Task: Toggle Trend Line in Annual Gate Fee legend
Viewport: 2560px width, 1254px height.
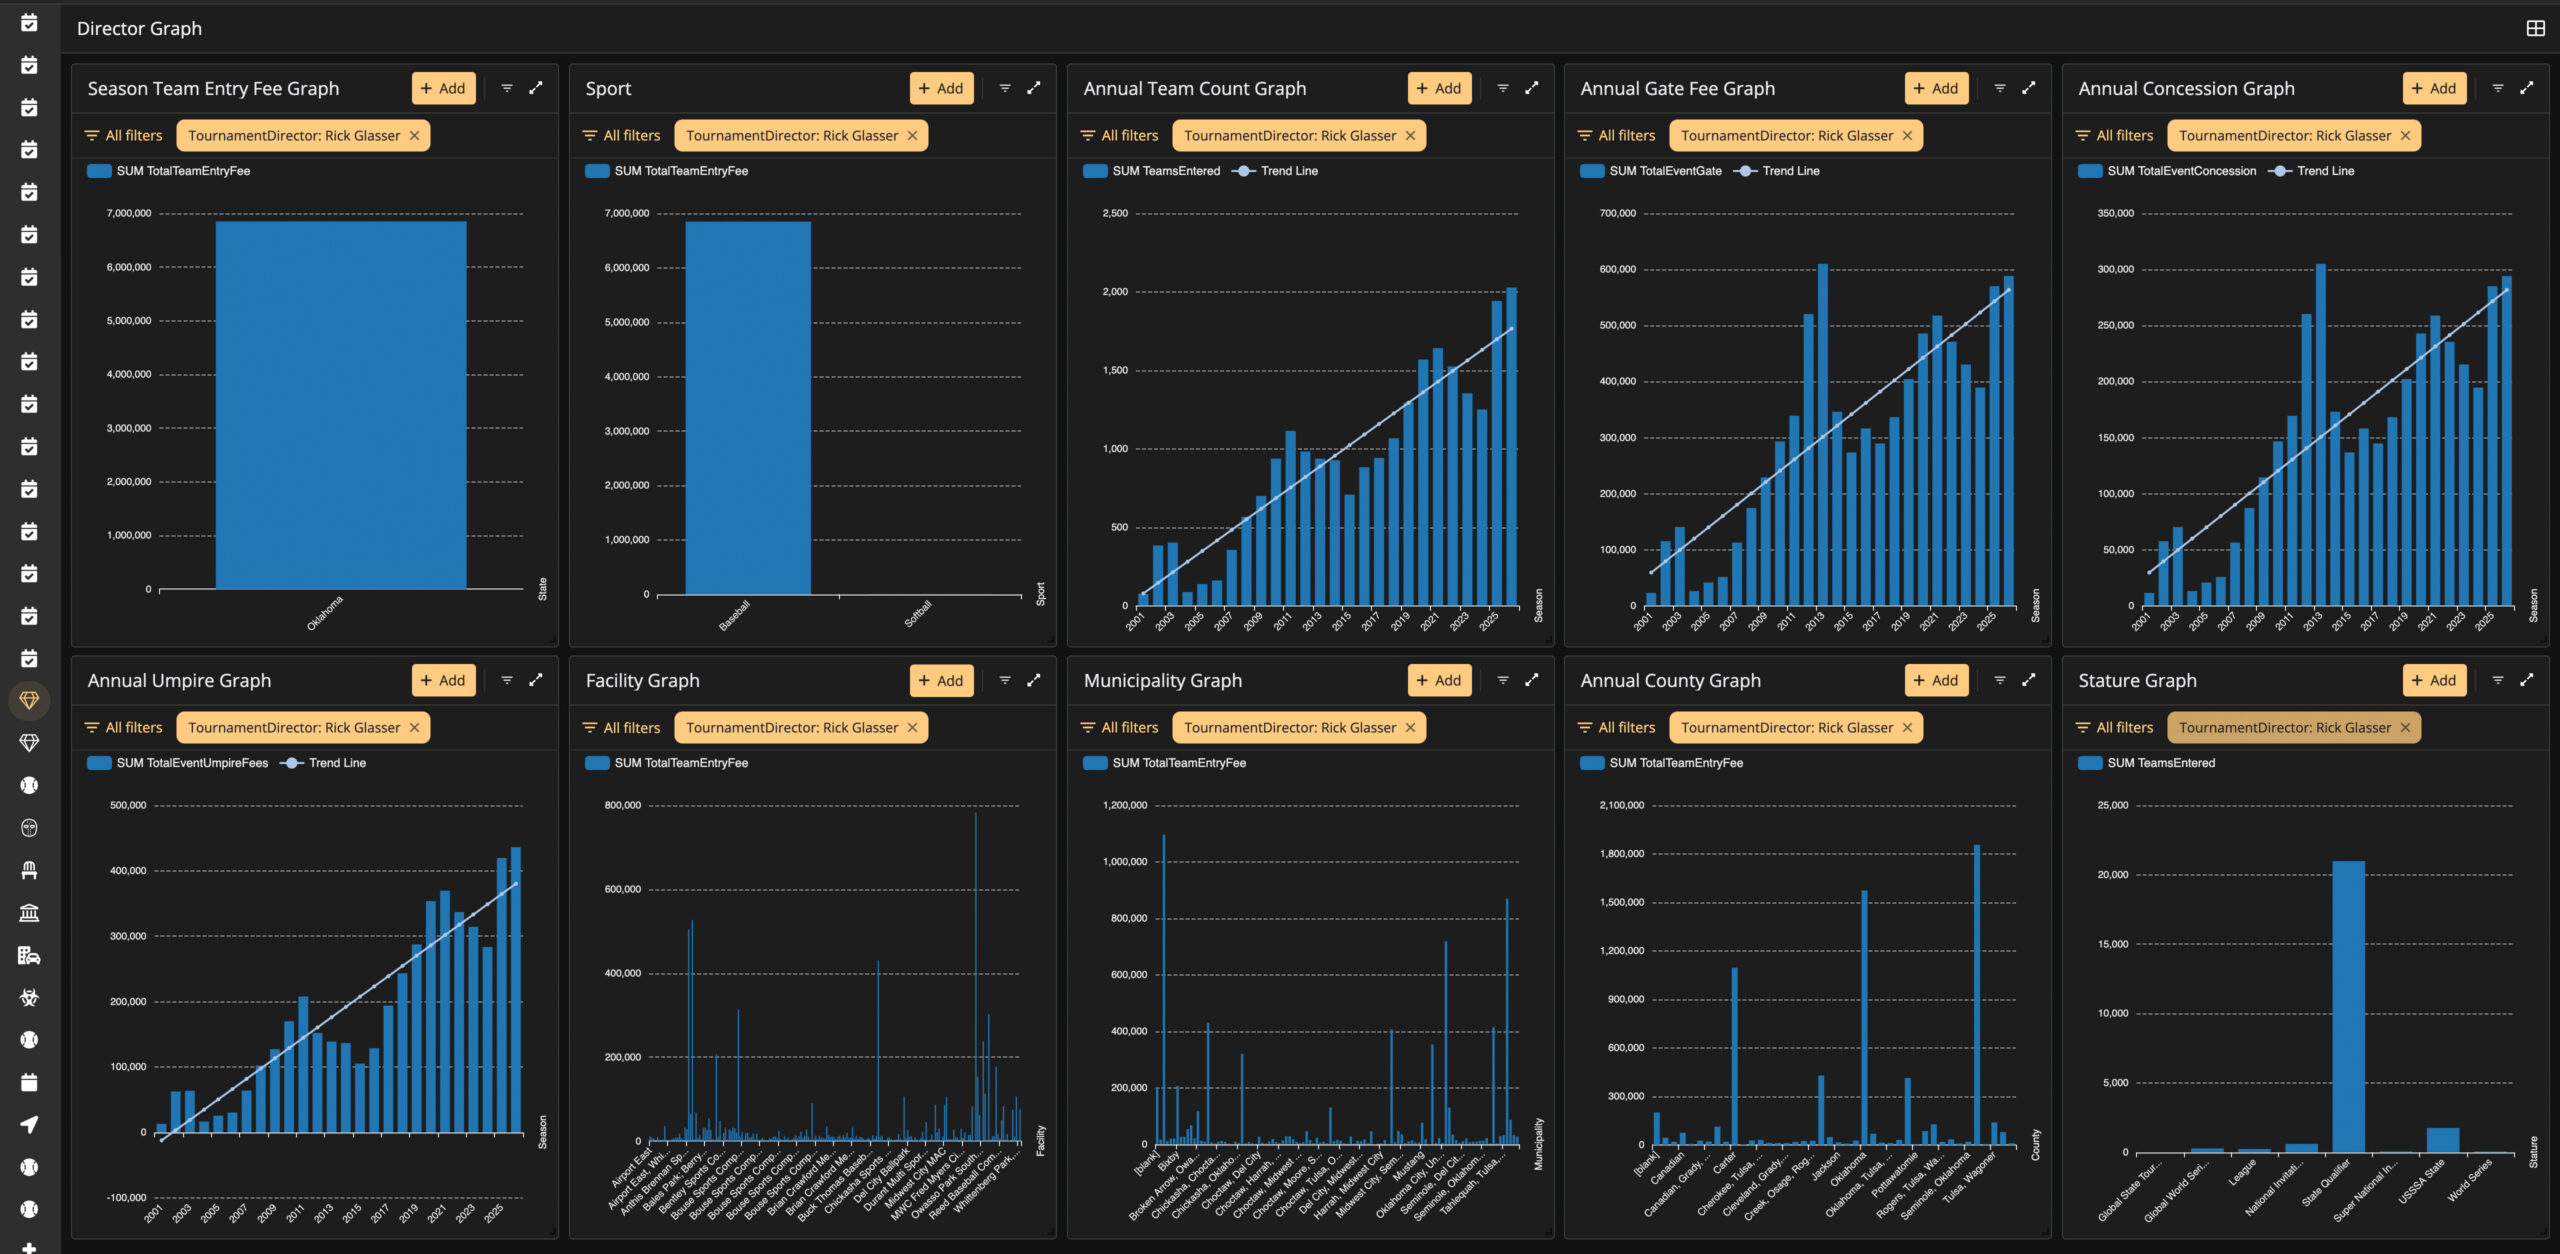Action: tap(1776, 171)
